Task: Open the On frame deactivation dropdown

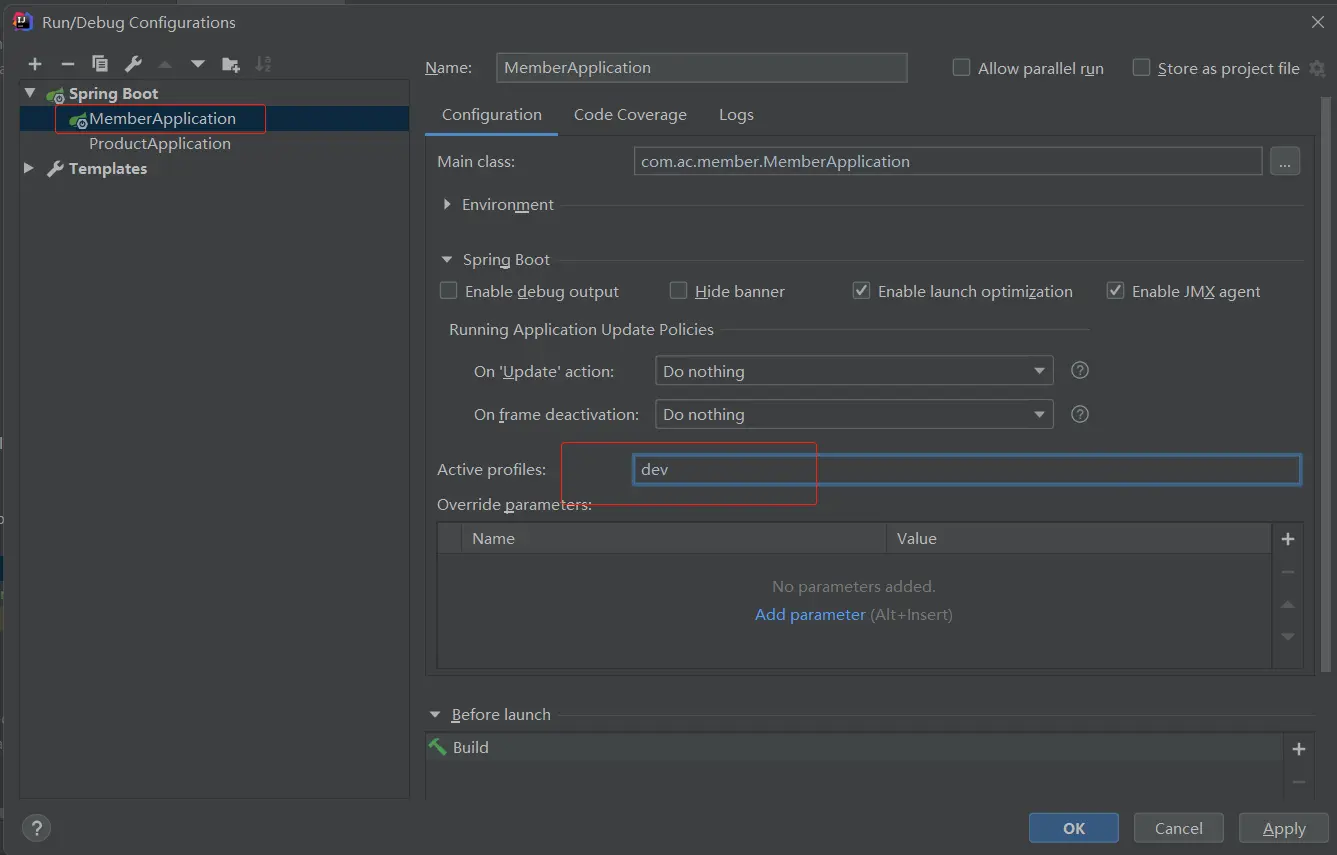Action: coord(854,414)
